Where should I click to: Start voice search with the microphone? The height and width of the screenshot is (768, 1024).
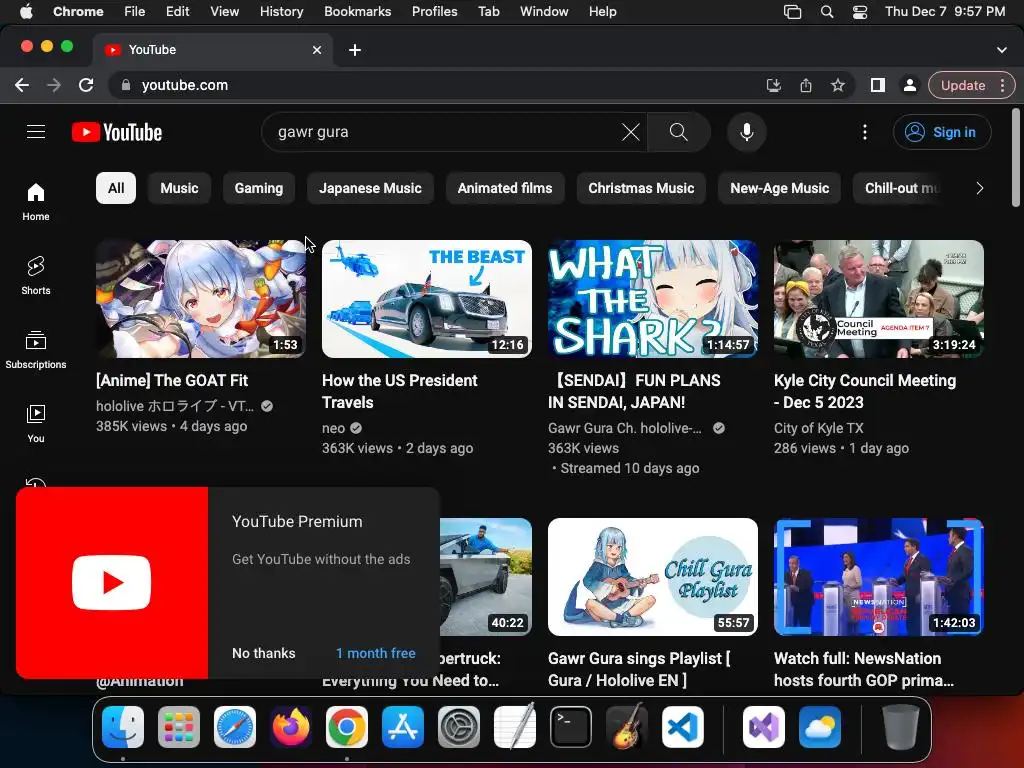click(x=746, y=132)
